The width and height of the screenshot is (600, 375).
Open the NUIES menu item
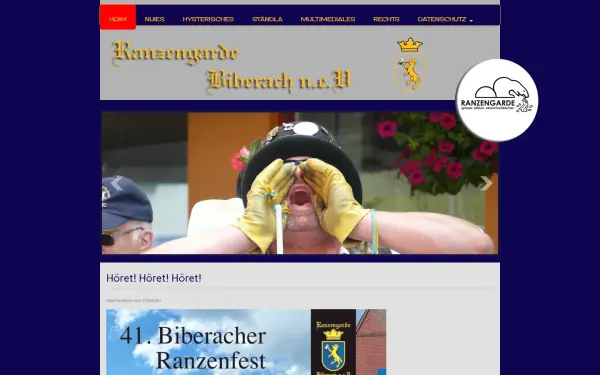(x=155, y=19)
